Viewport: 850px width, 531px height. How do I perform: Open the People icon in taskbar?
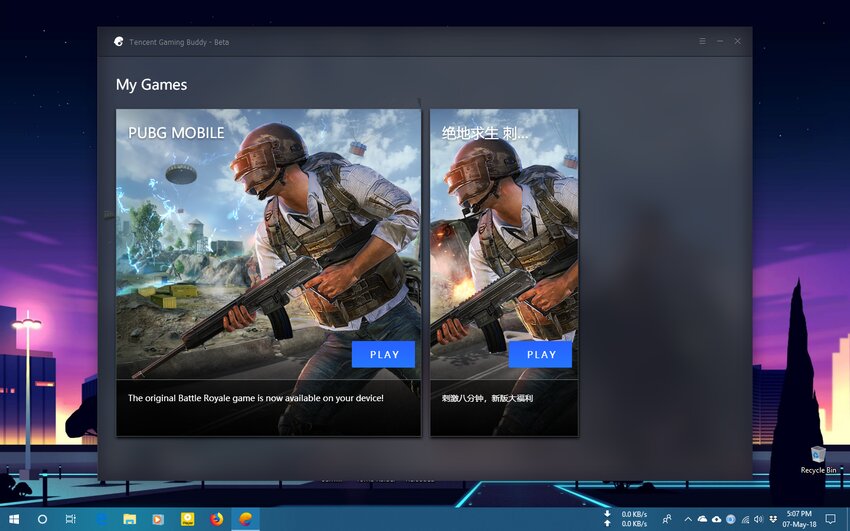(667, 519)
